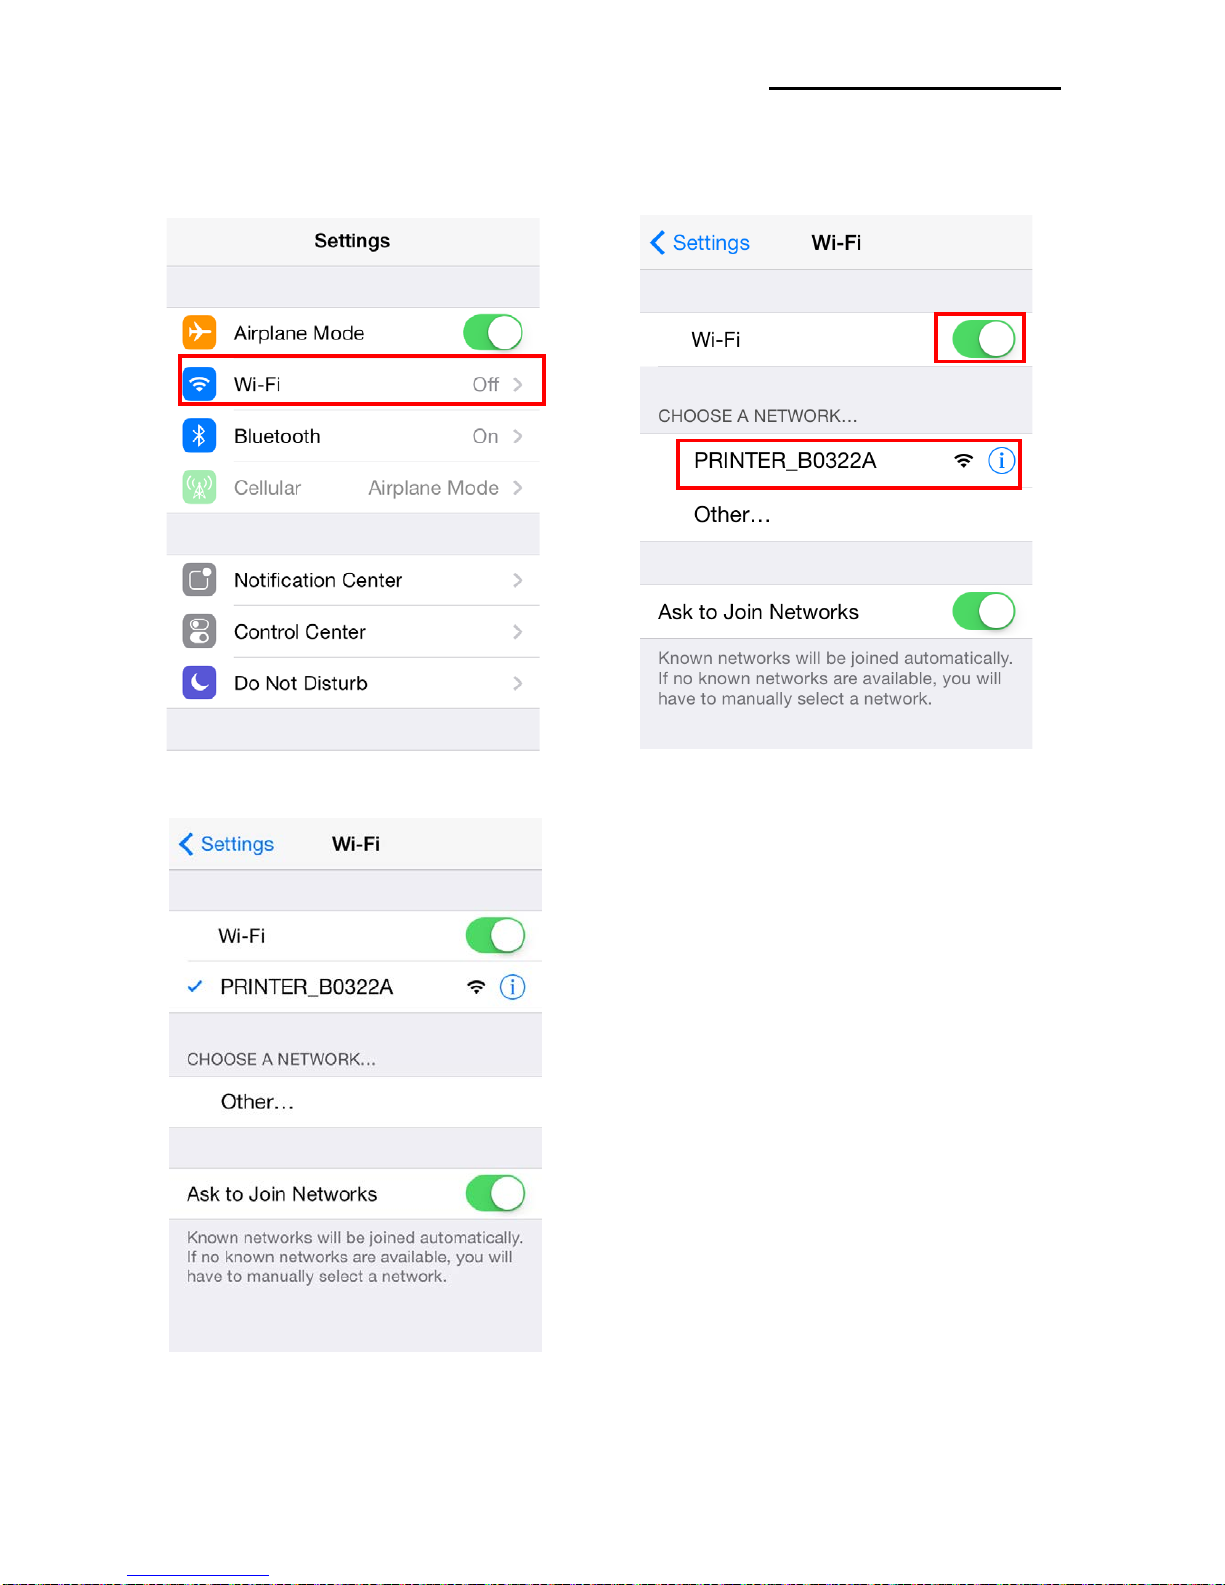Tap the orange Airplane Mode icon
Screen dimensions: 1225x1585
tap(199, 332)
